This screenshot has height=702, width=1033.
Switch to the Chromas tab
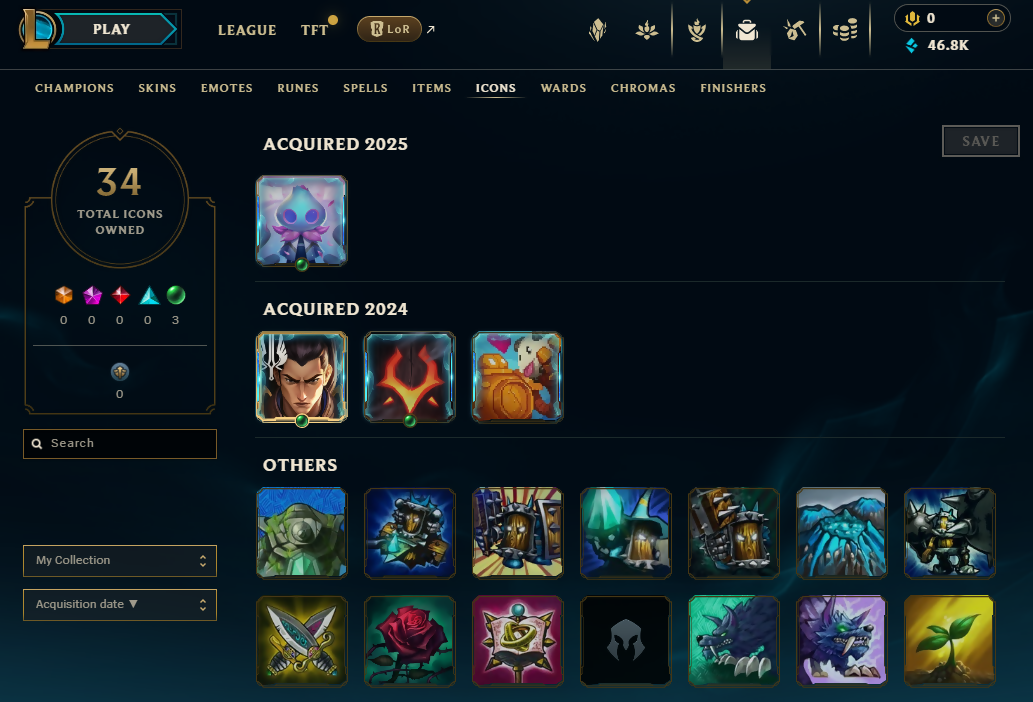click(643, 88)
